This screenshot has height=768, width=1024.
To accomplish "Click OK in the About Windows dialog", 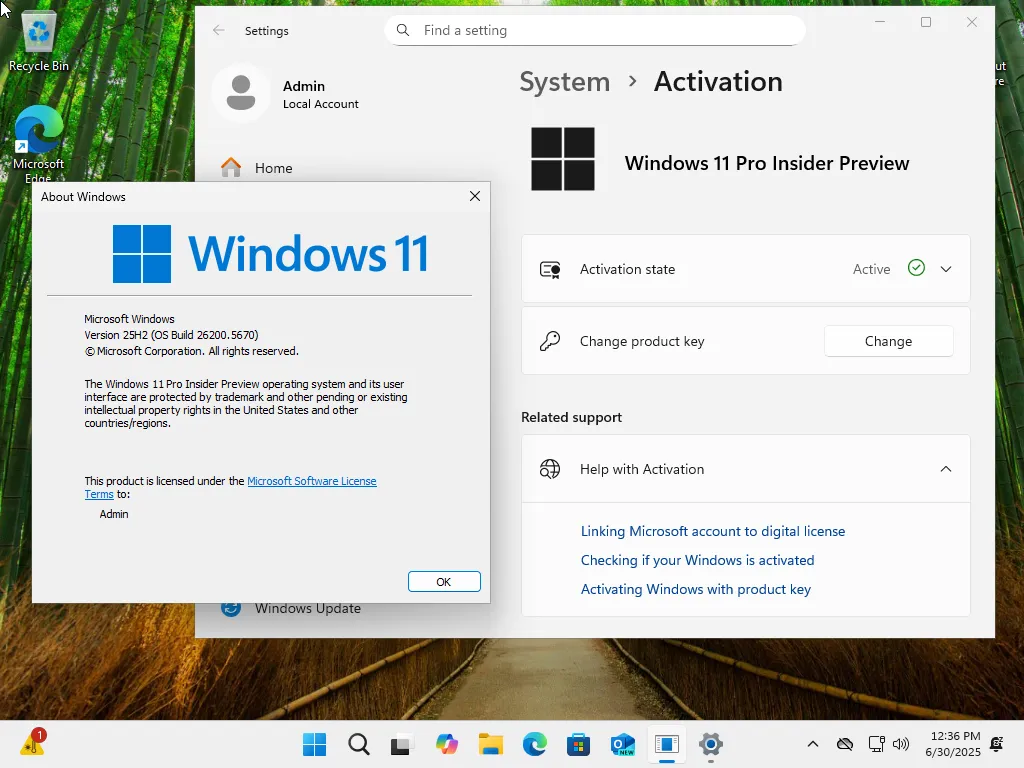I will [444, 581].
